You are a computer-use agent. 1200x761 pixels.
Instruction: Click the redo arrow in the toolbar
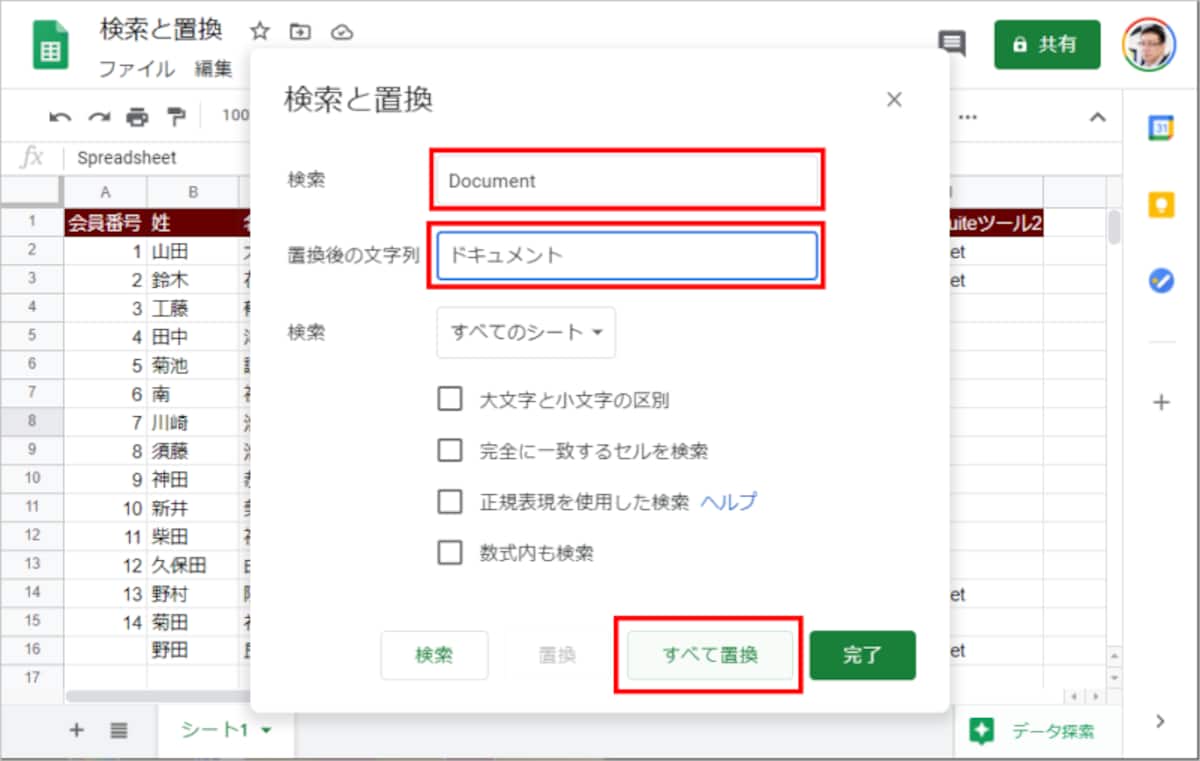(x=98, y=117)
